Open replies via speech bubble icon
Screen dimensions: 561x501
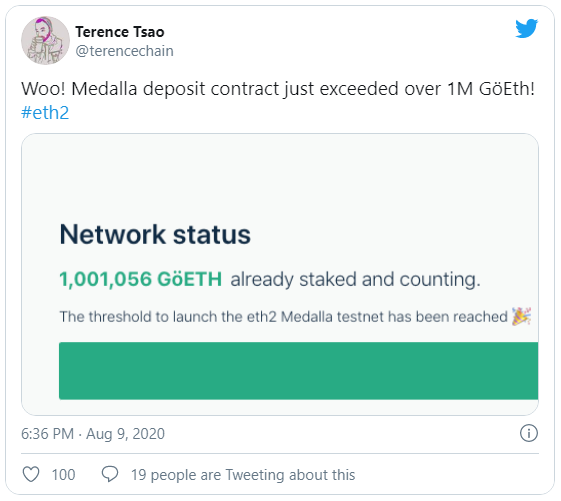click(x=110, y=474)
